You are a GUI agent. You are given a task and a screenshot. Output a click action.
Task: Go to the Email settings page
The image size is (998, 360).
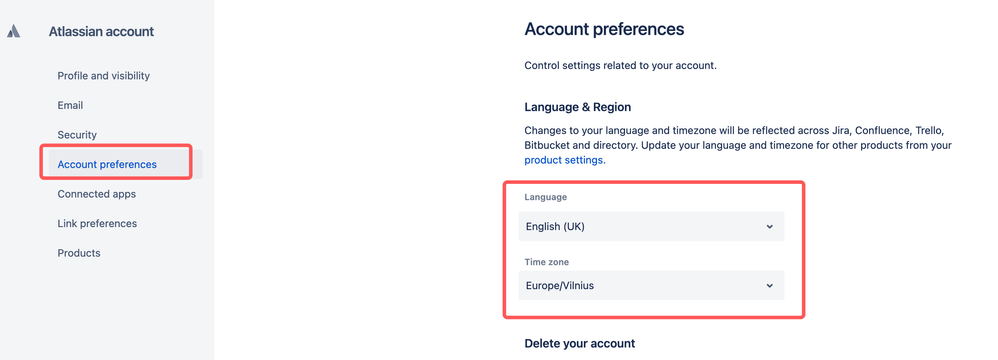(x=70, y=105)
